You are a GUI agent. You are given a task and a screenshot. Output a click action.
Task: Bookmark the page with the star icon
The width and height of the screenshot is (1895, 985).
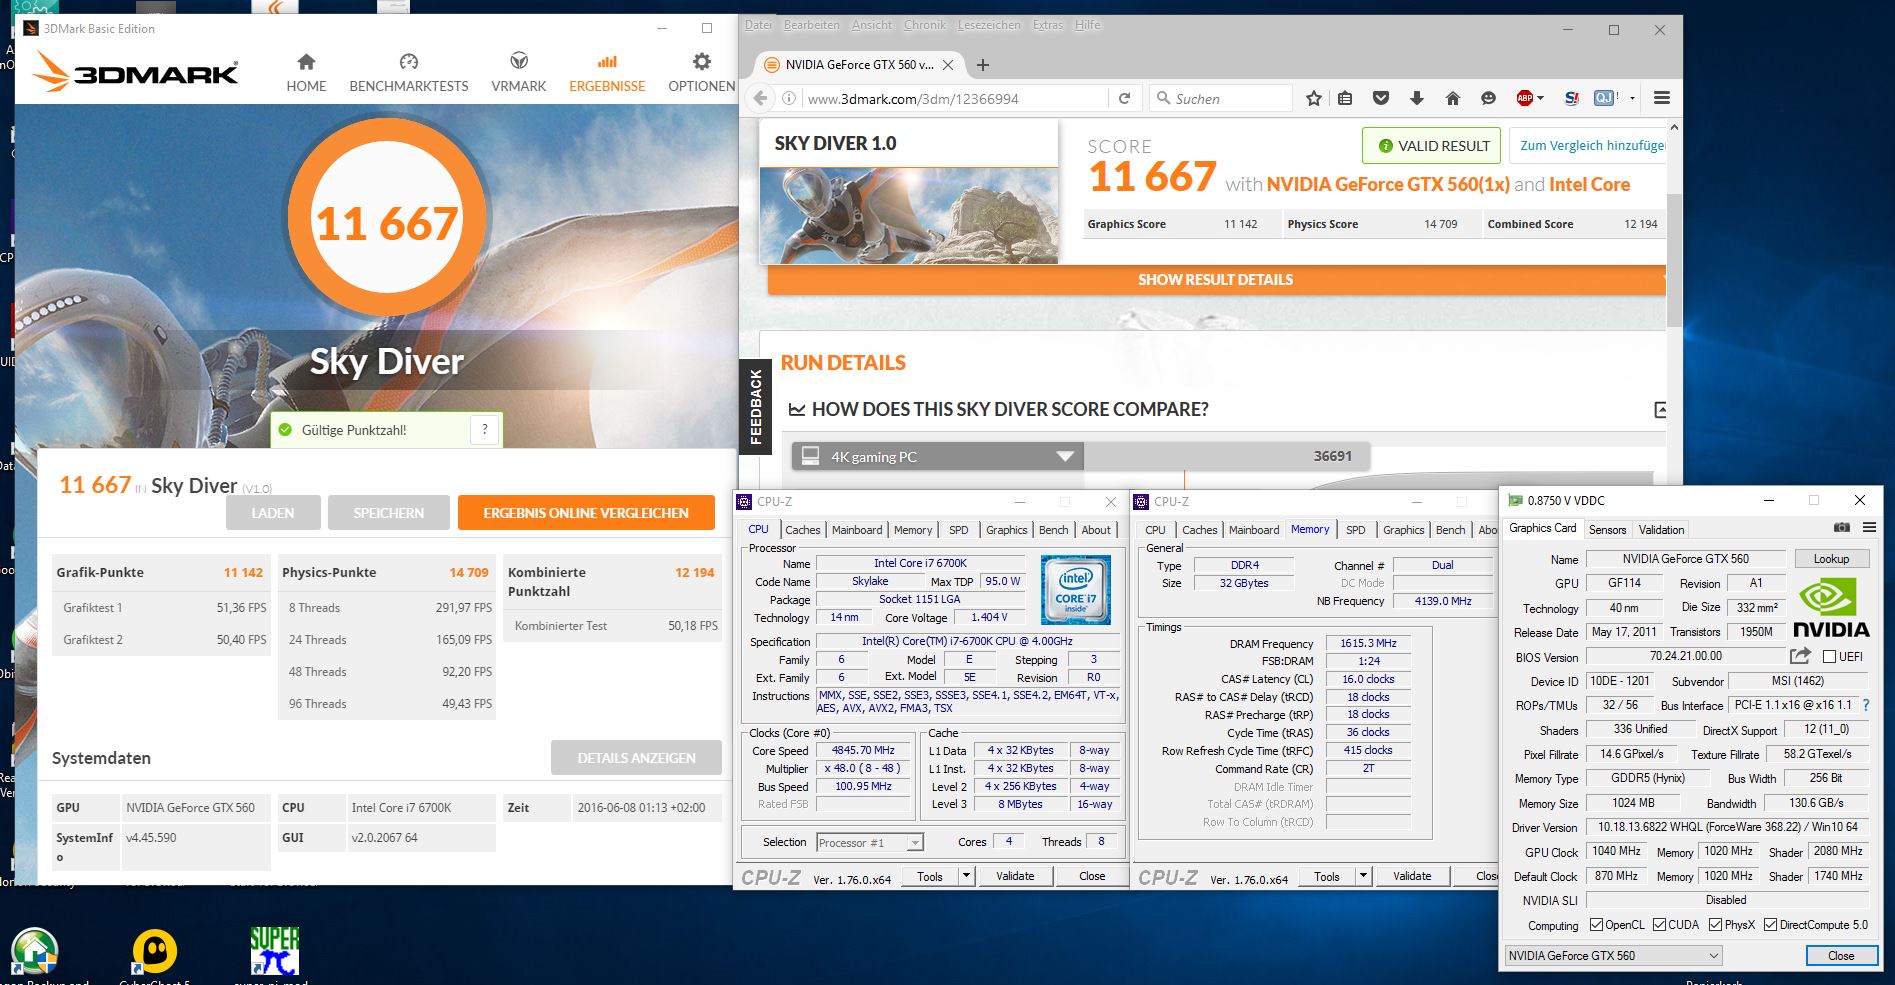pyautogui.click(x=1314, y=98)
